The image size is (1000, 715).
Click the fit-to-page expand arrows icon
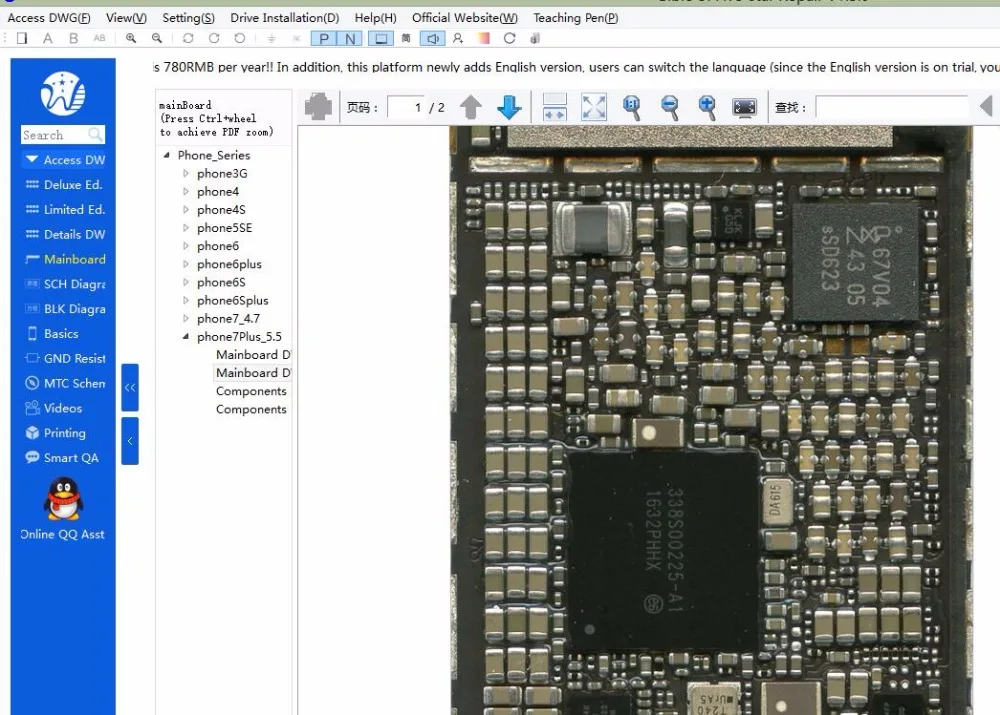tap(594, 107)
